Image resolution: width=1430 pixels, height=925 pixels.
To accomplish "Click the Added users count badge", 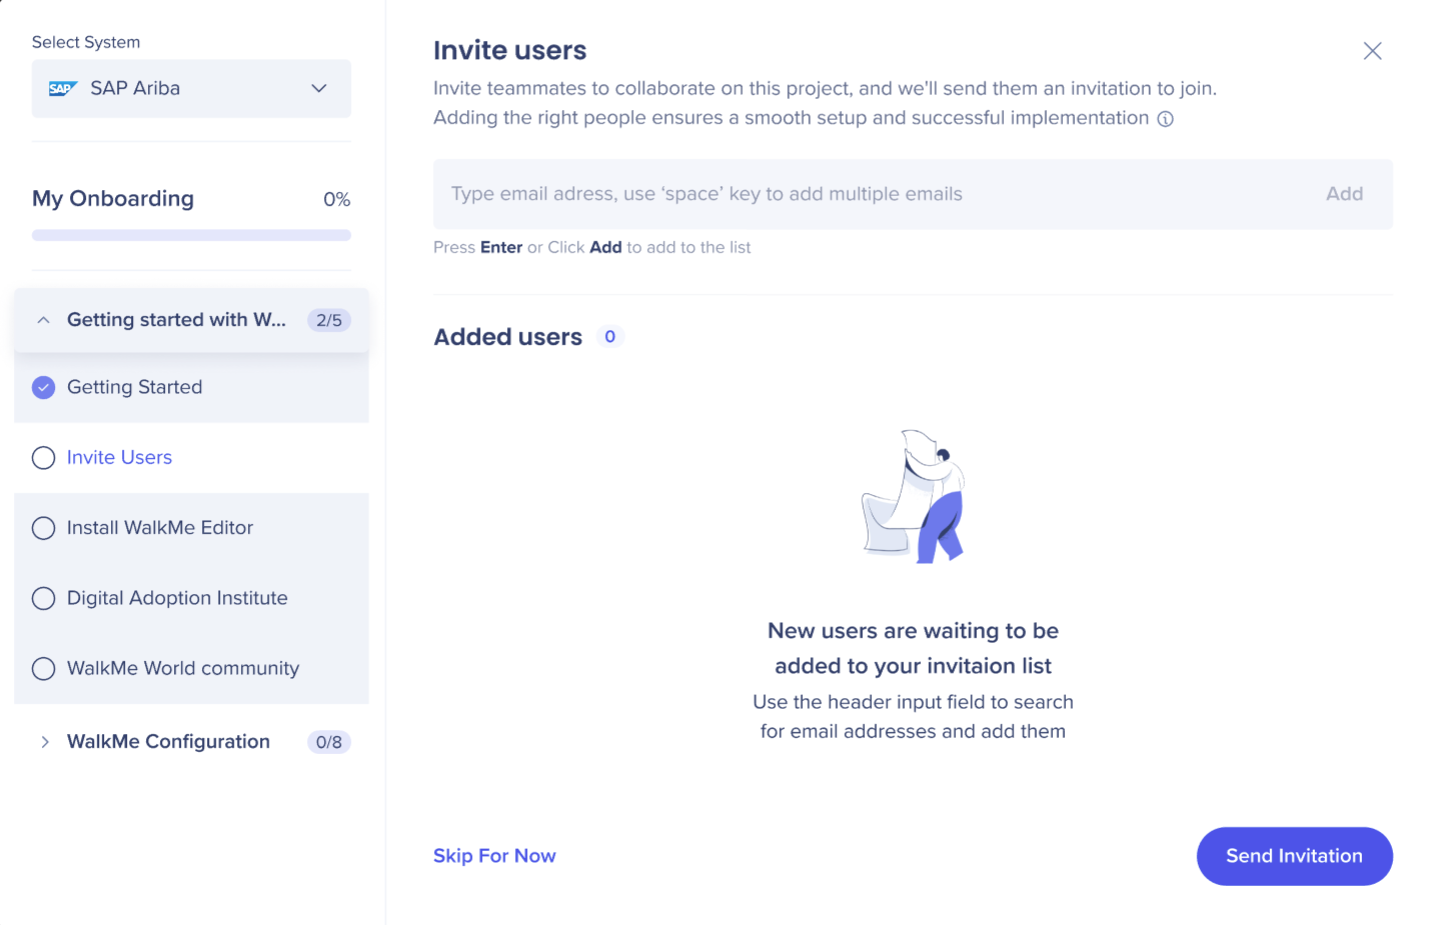I will (x=610, y=337).
